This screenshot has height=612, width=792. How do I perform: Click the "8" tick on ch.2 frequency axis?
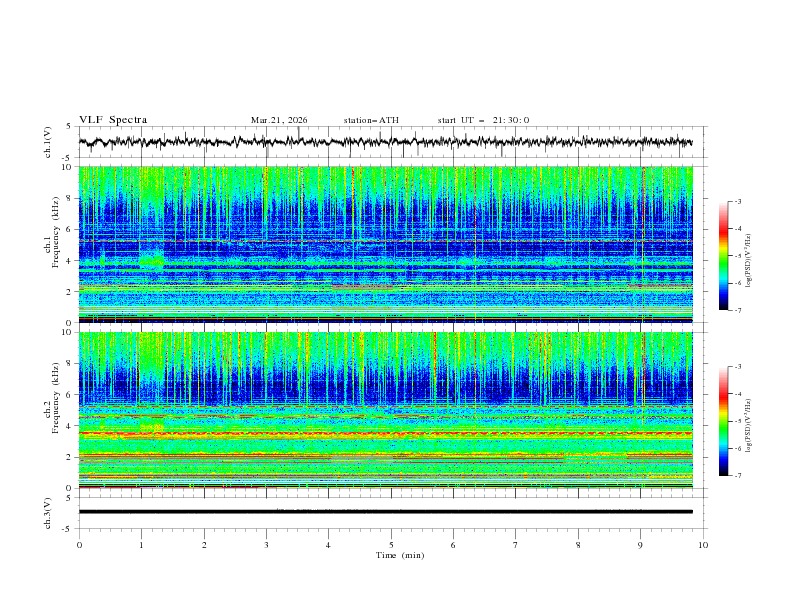click(x=71, y=364)
